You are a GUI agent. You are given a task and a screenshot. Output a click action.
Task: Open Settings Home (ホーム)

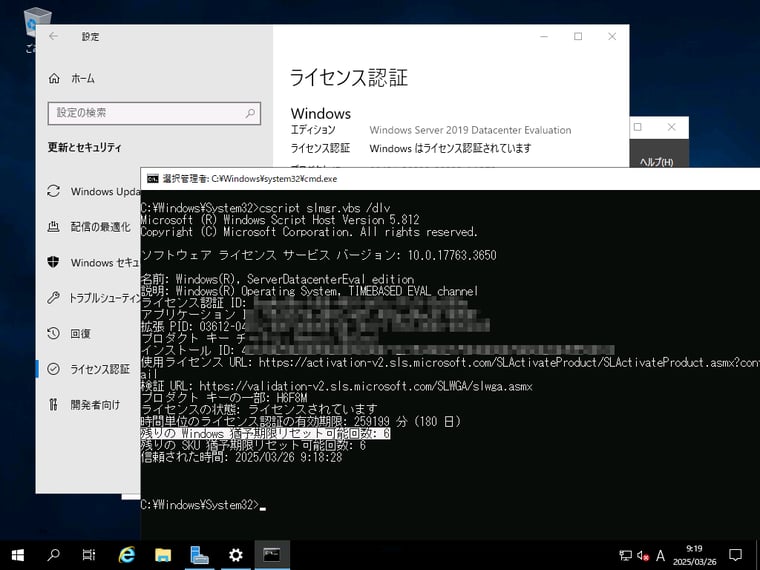71,79
